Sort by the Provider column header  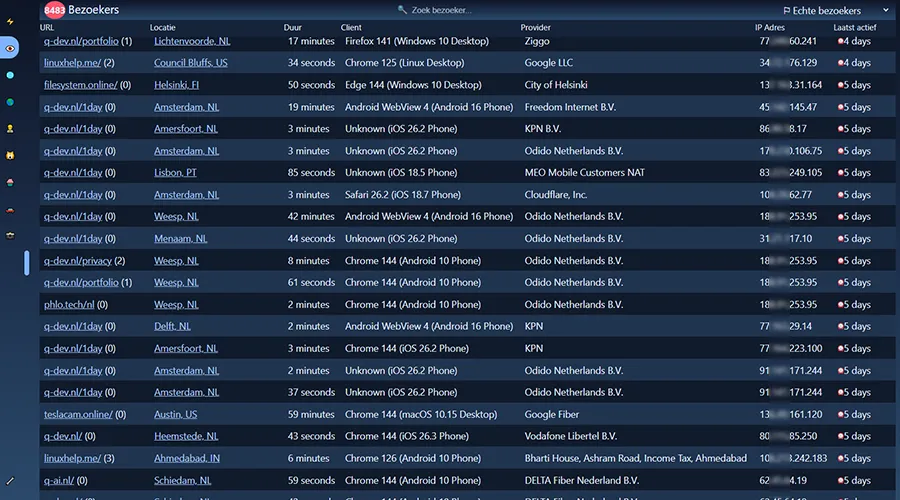pos(535,27)
